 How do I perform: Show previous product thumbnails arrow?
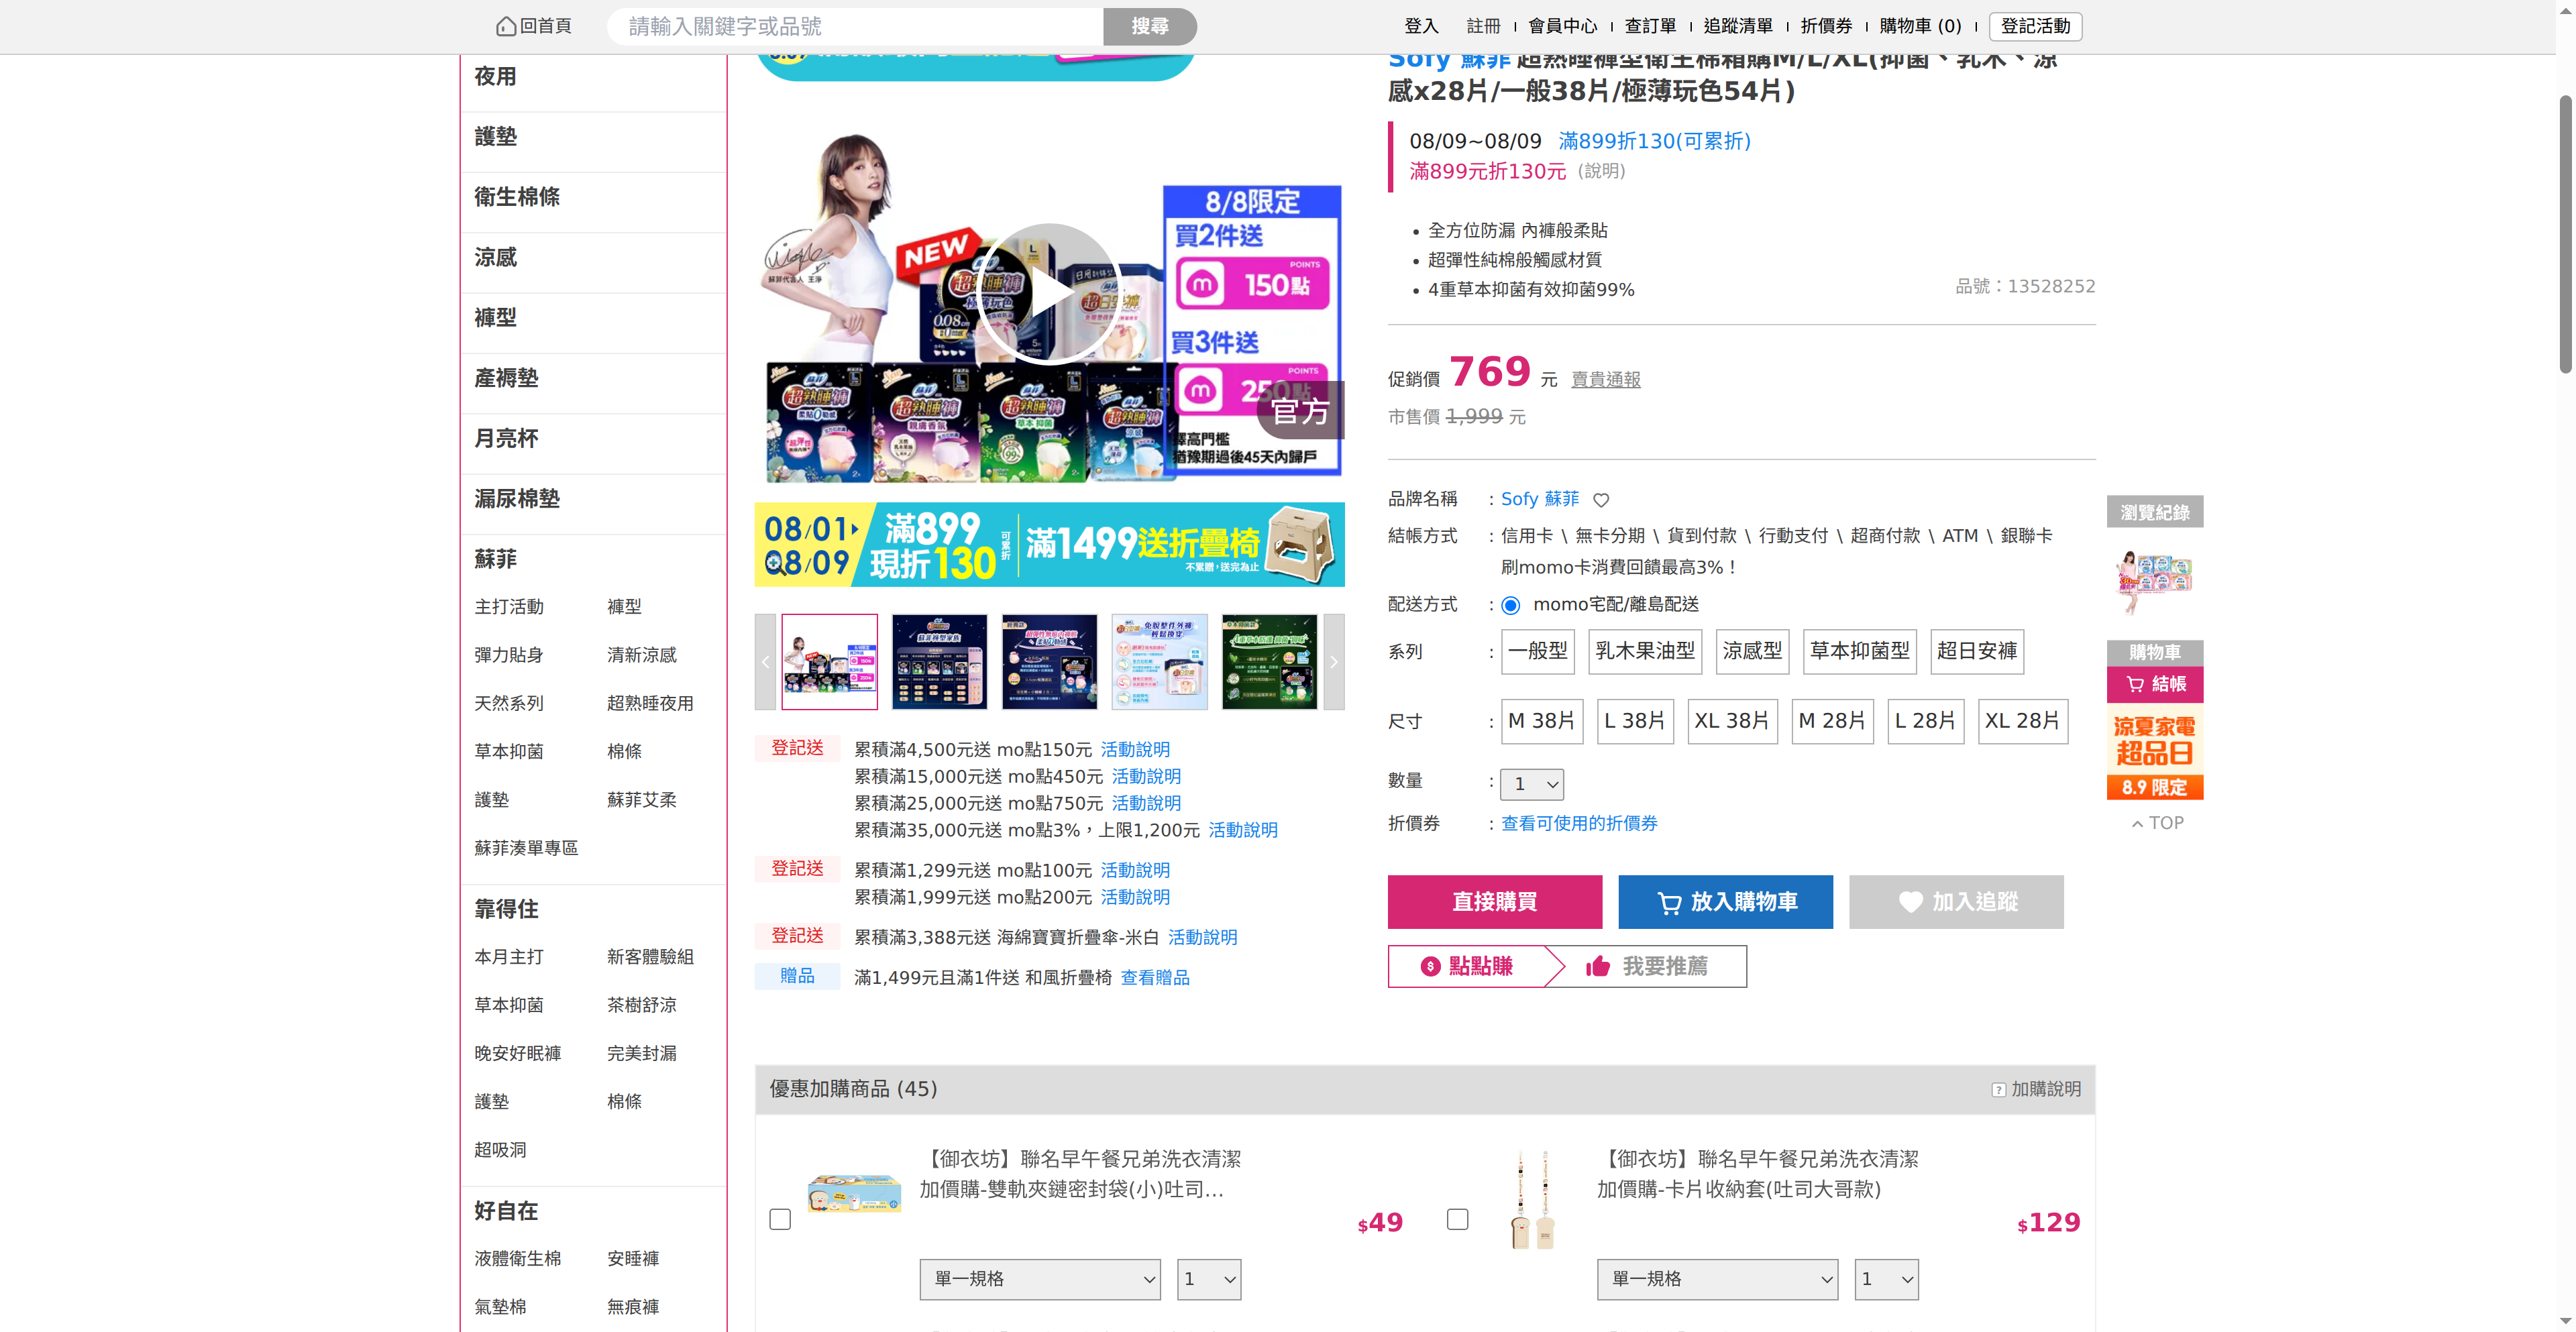(x=765, y=662)
